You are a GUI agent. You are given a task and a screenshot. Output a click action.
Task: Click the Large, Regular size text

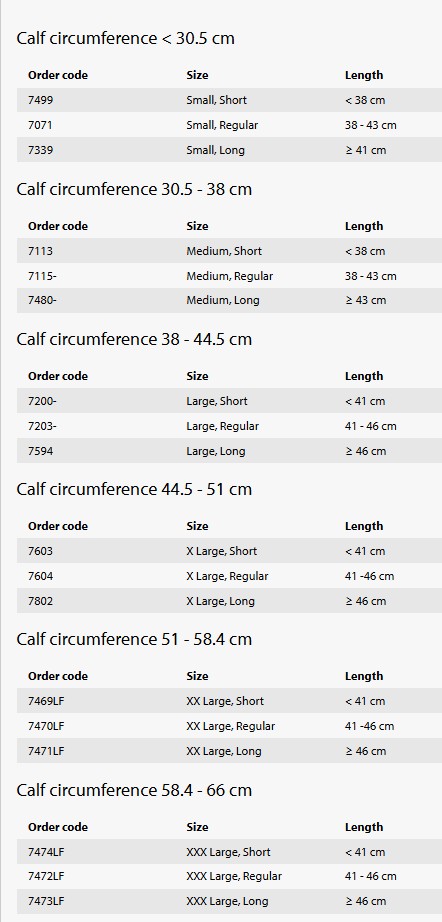tap(222, 426)
